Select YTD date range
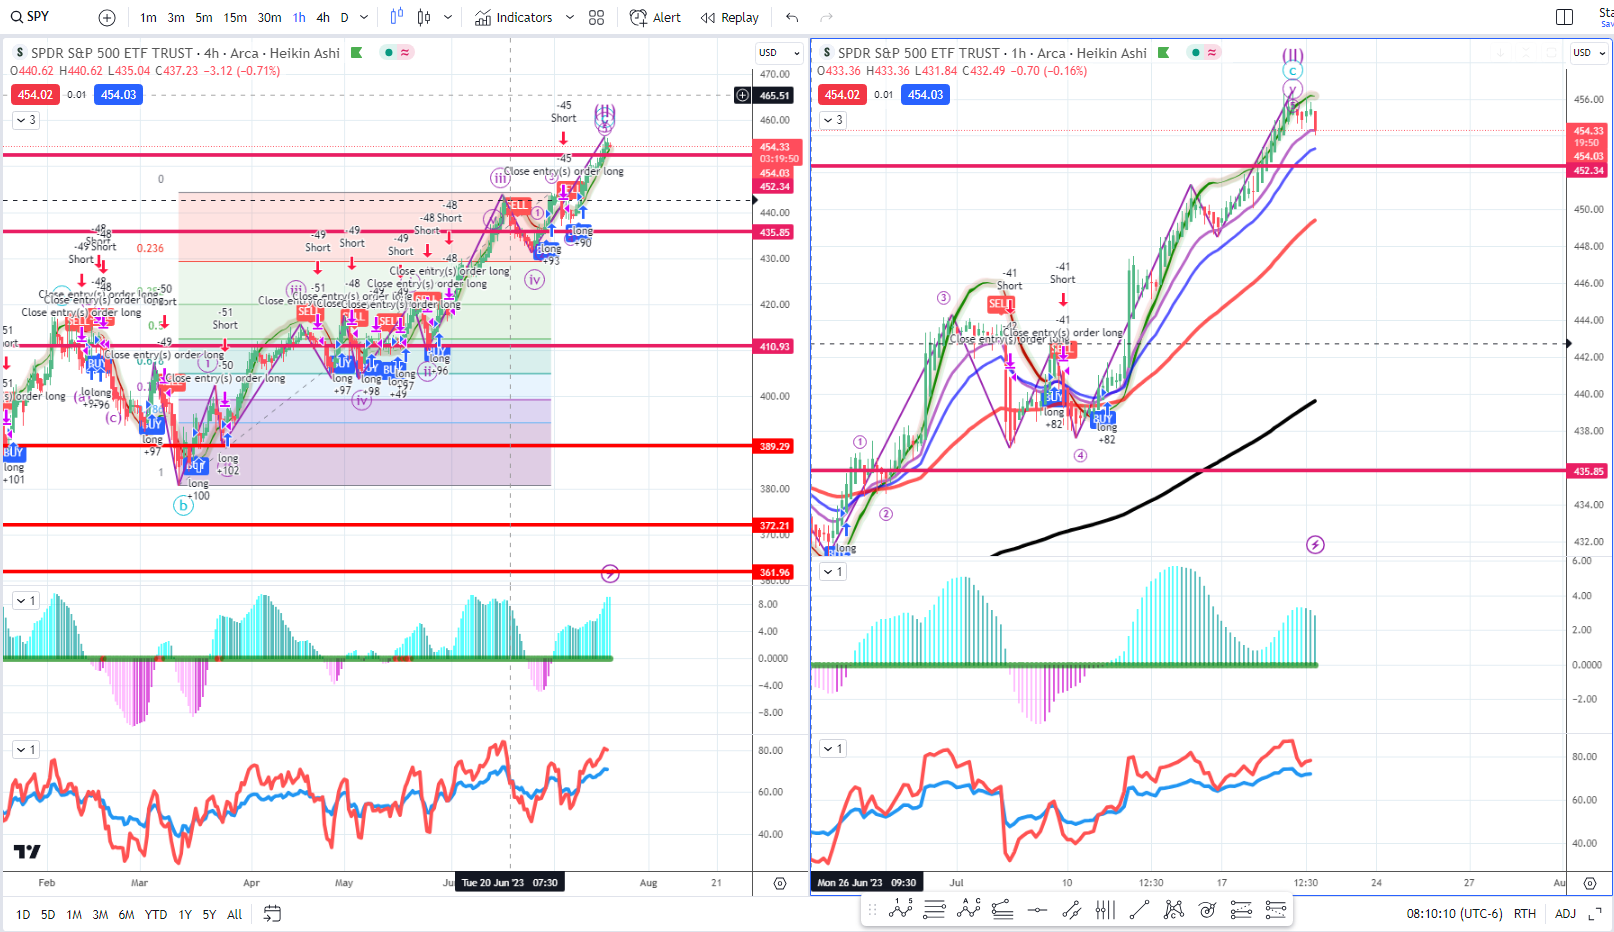 pos(156,914)
